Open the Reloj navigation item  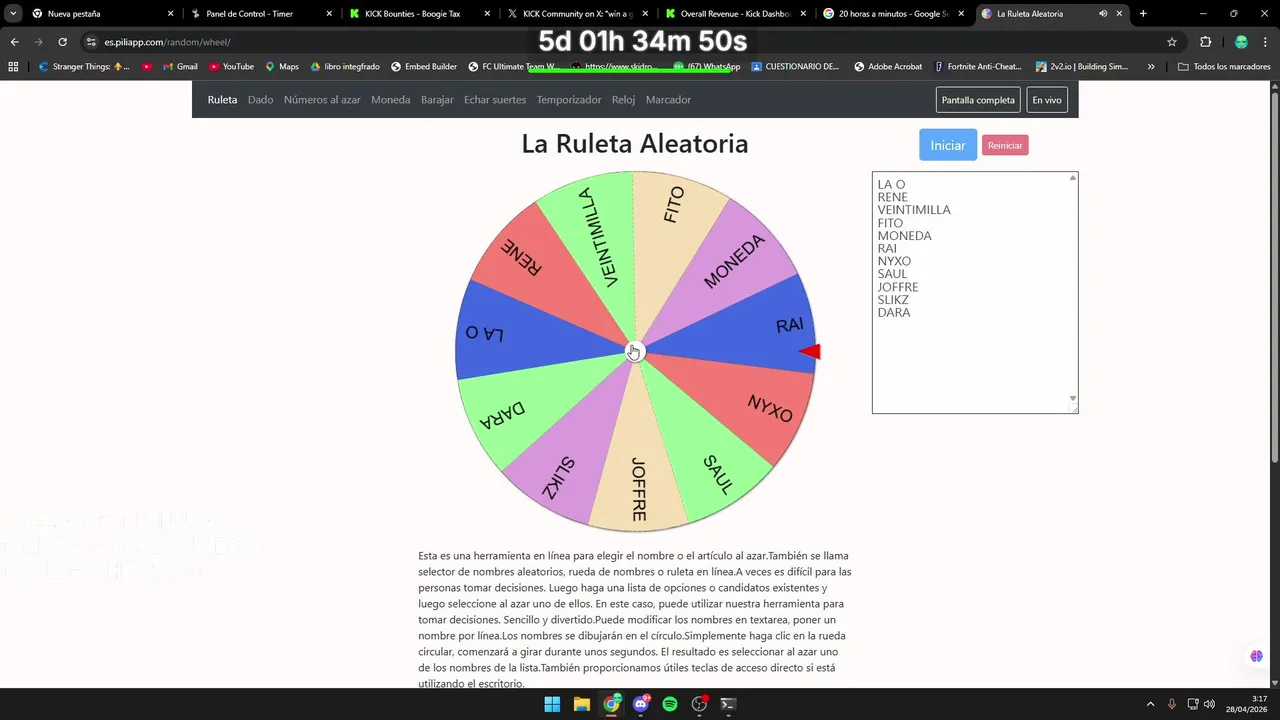click(x=624, y=100)
